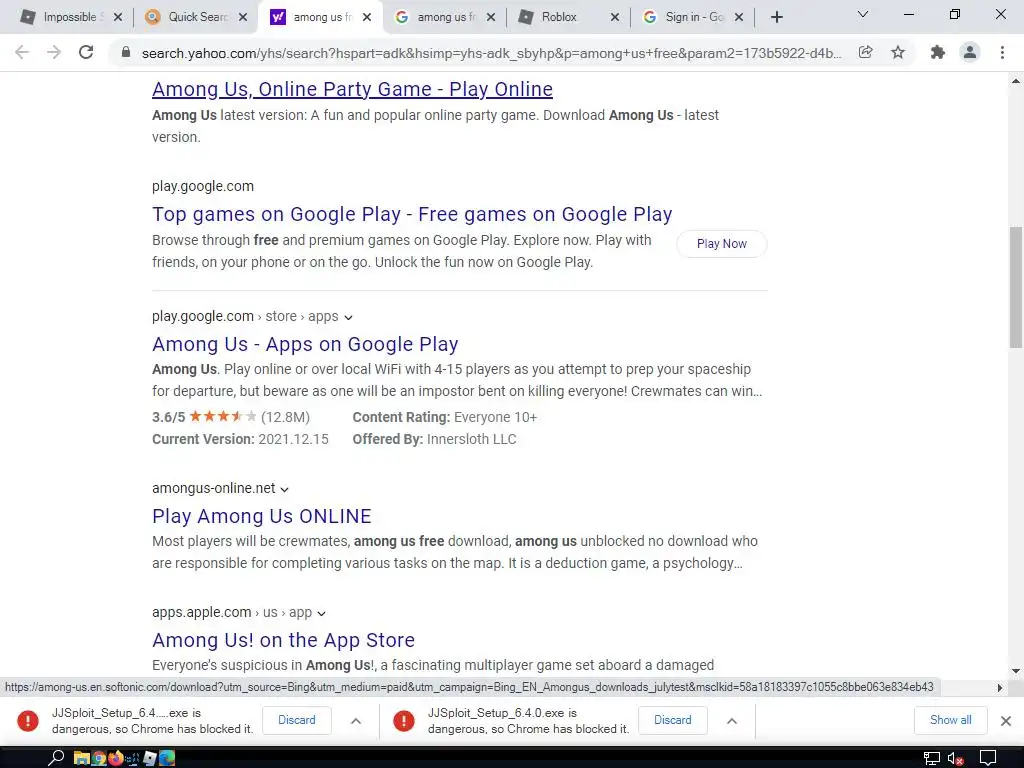Close the Impossible tab
The height and width of the screenshot is (768, 1024).
click(118, 17)
